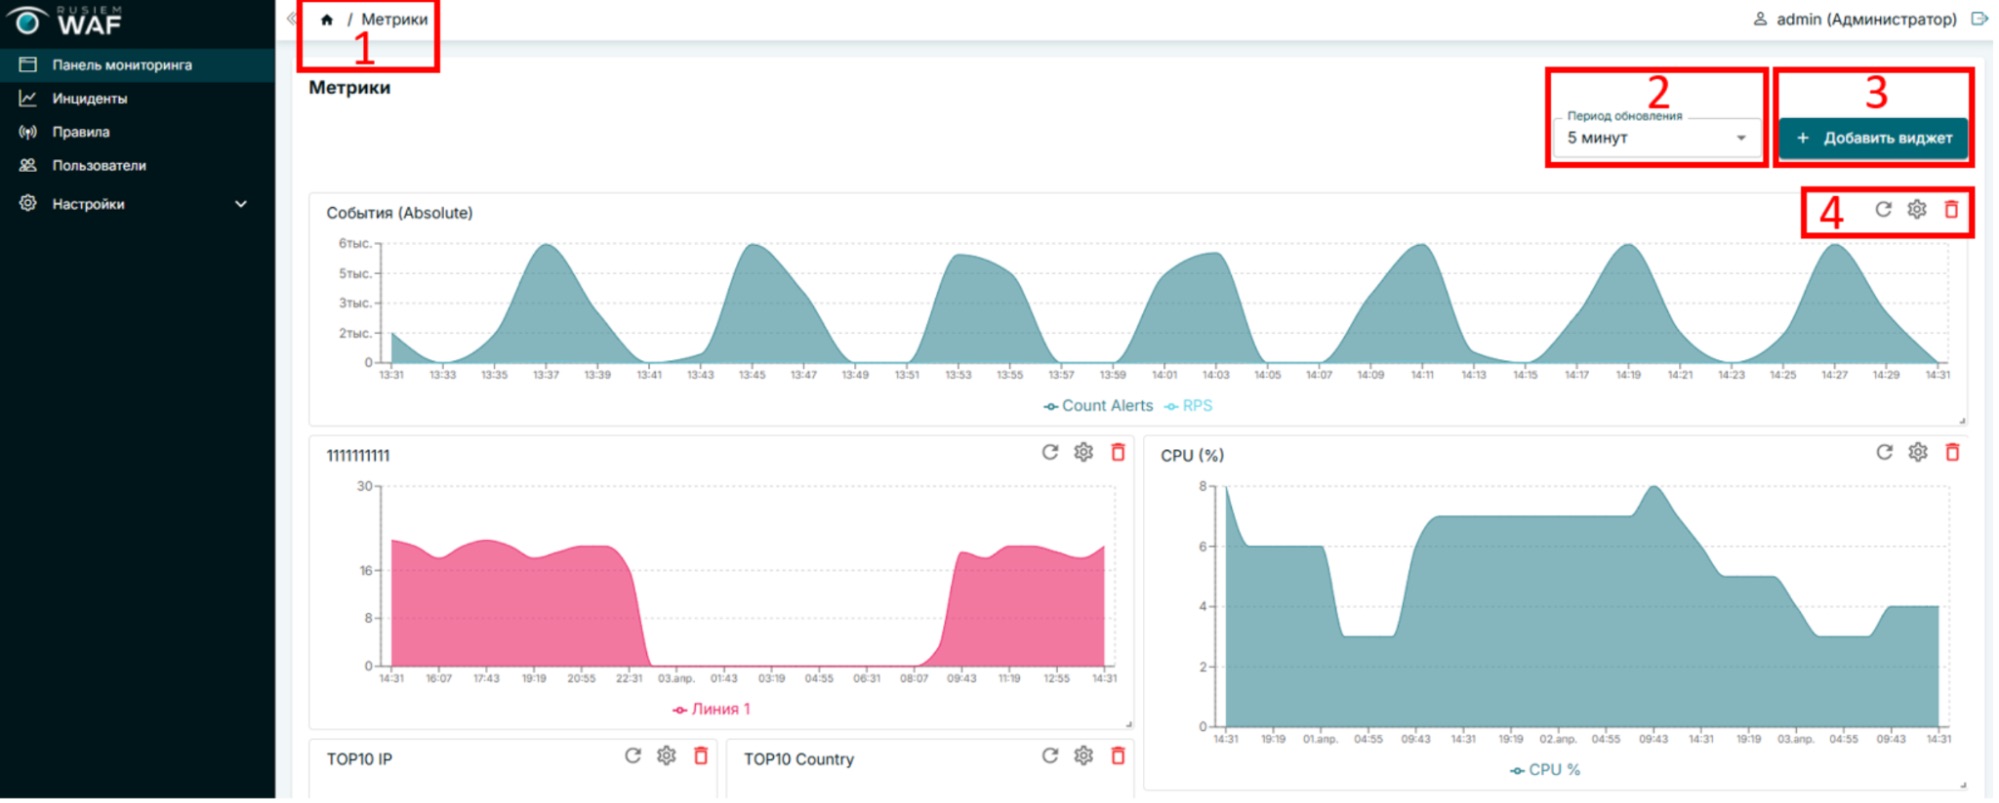Image resolution: width=1999 pixels, height=803 pixels.
Task: Click the Настройки expand chevron
Action: click(x=241, y=204)
